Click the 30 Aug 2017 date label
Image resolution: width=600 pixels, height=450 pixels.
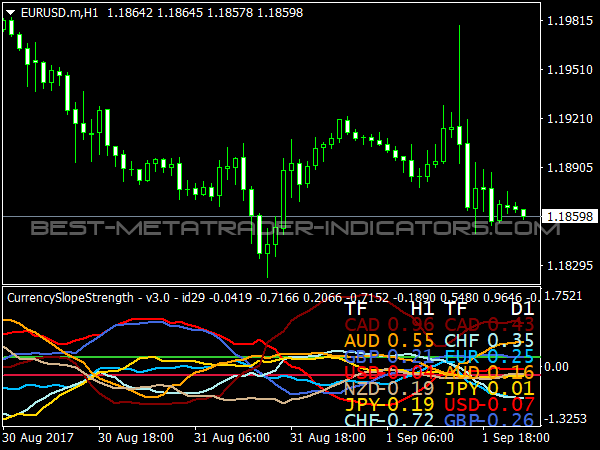click(38, 437)
